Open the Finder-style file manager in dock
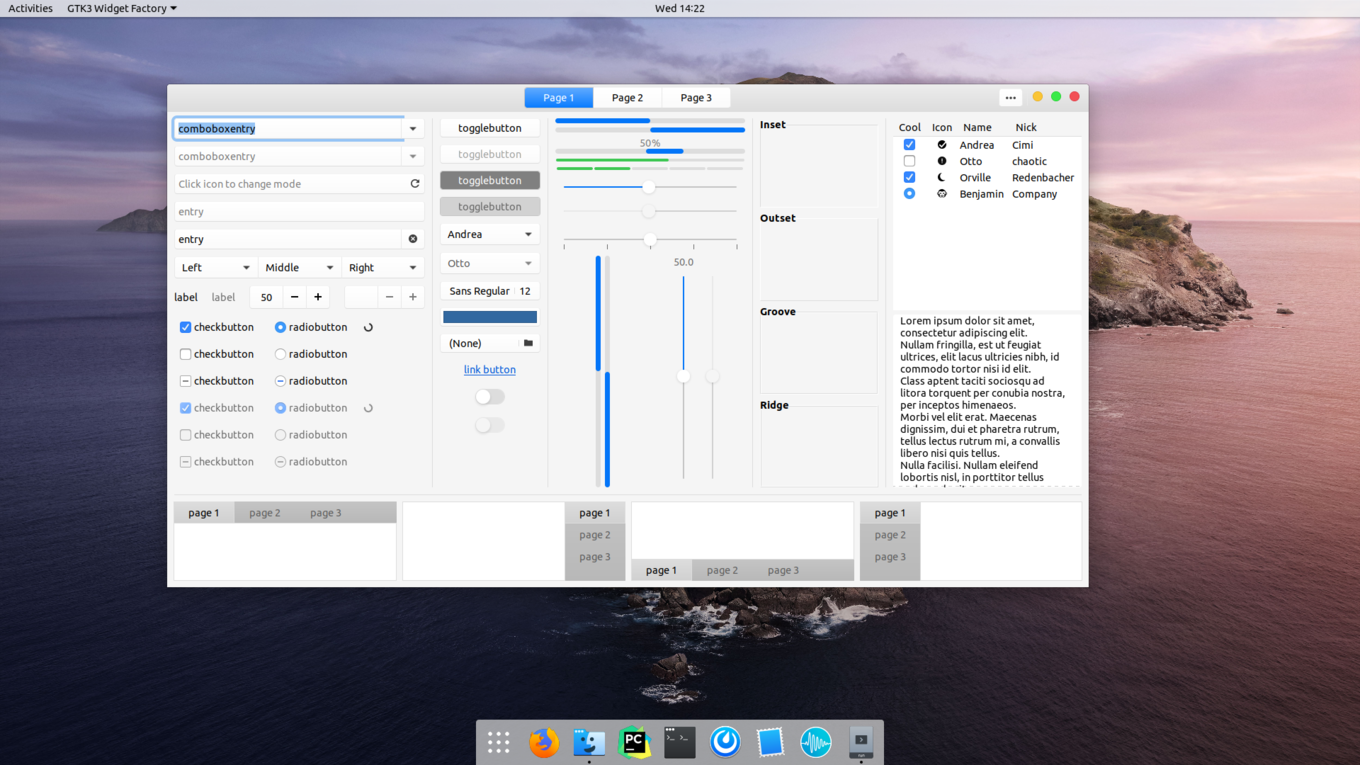1360x765 pixels. 589,742
